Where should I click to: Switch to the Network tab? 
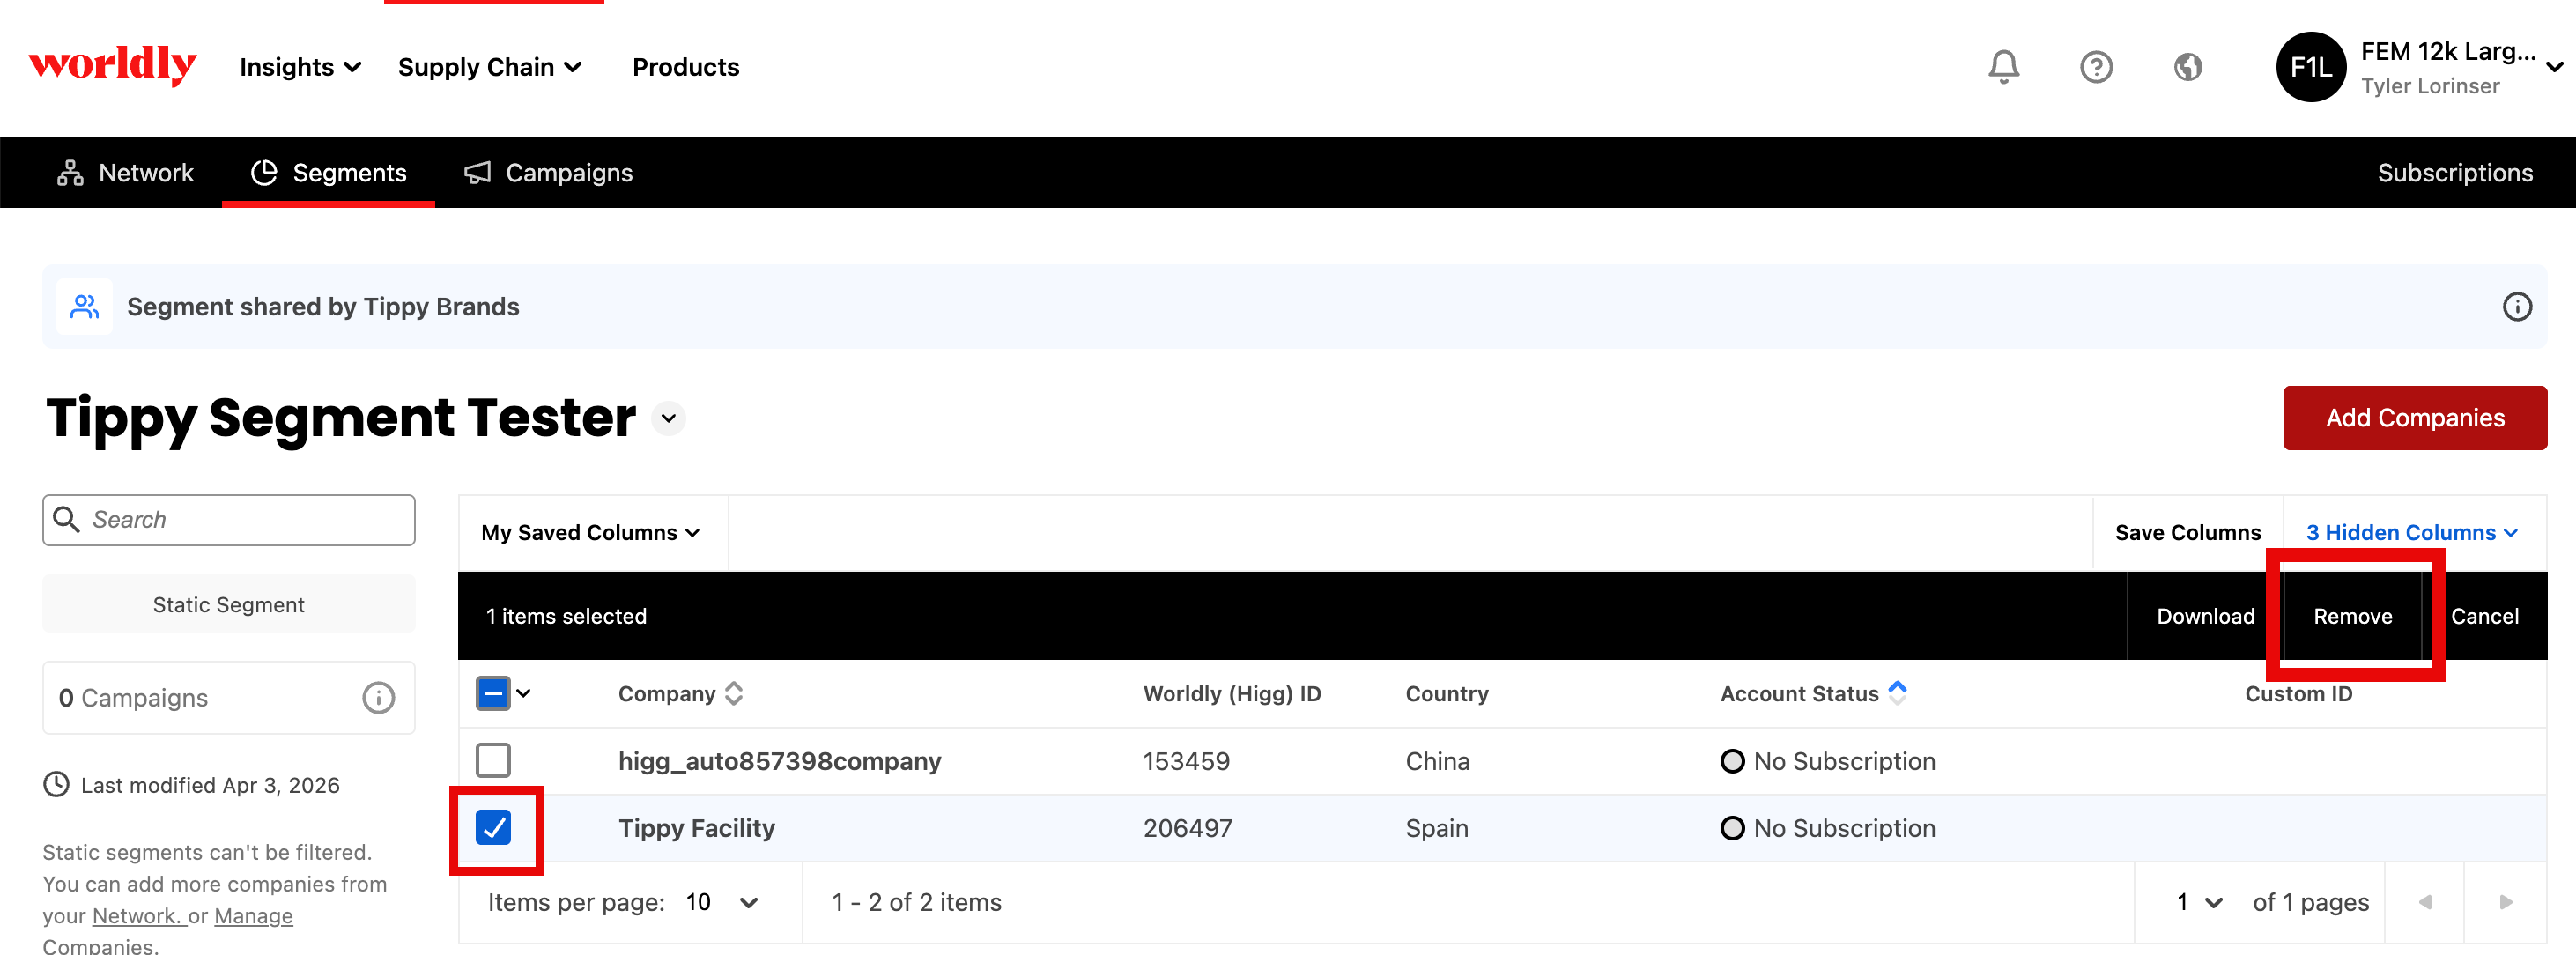coord(126,173)
